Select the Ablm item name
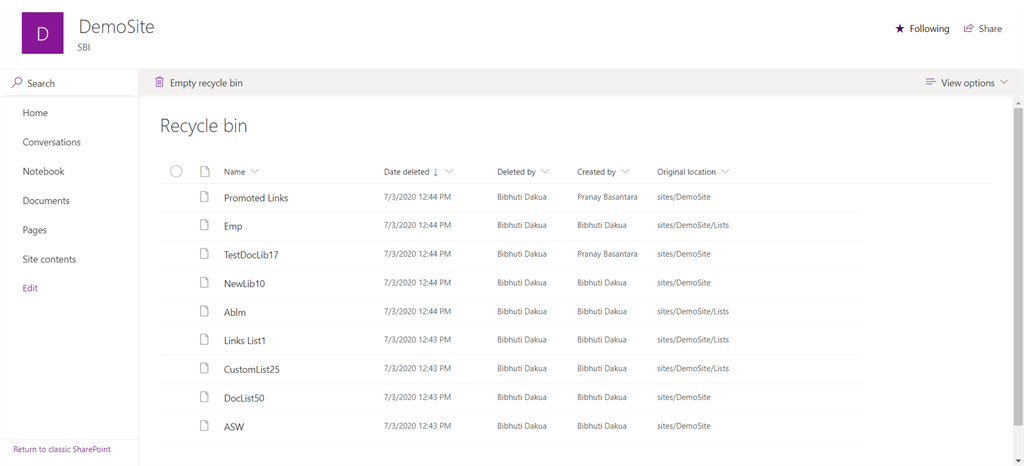Viewport: 1024px width, 466px height. 235,312
